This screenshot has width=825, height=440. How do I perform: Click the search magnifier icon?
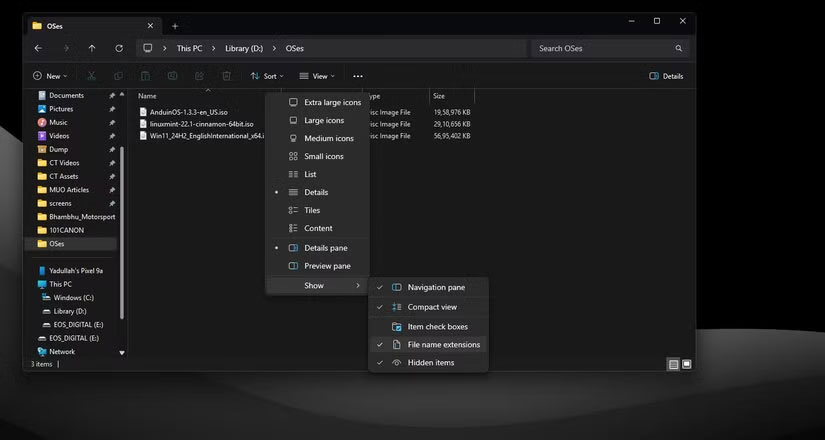coord(678,48)
